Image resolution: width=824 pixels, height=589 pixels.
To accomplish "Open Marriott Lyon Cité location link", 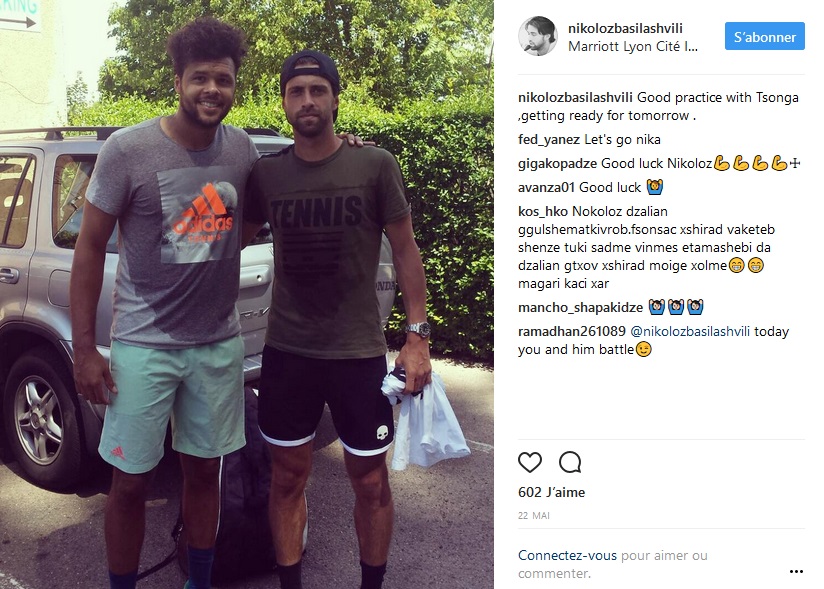I will click(633, 46).
